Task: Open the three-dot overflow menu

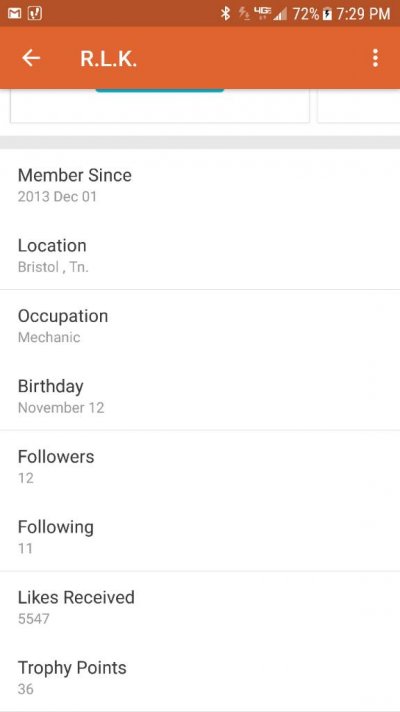Action: pyautogui.click(x=375, y=58)
